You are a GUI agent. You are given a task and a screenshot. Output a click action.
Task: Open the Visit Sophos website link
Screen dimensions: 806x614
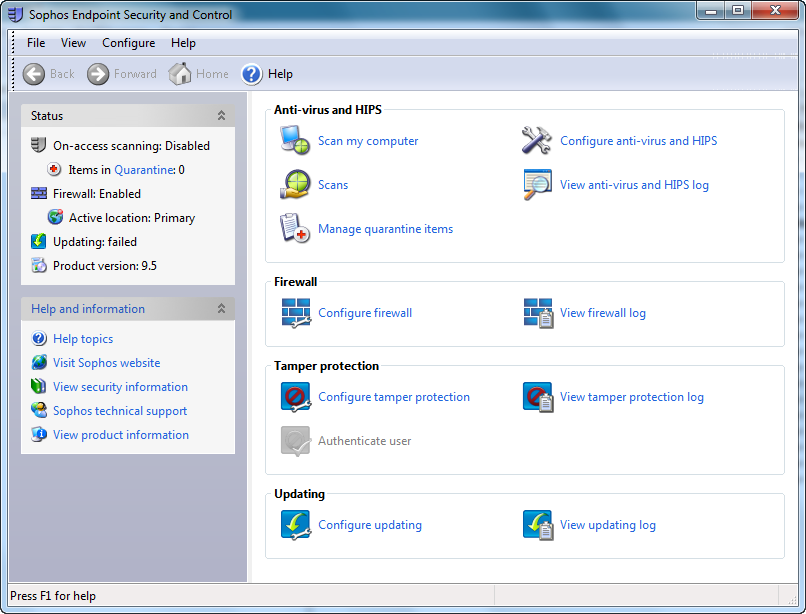[106, 363]
